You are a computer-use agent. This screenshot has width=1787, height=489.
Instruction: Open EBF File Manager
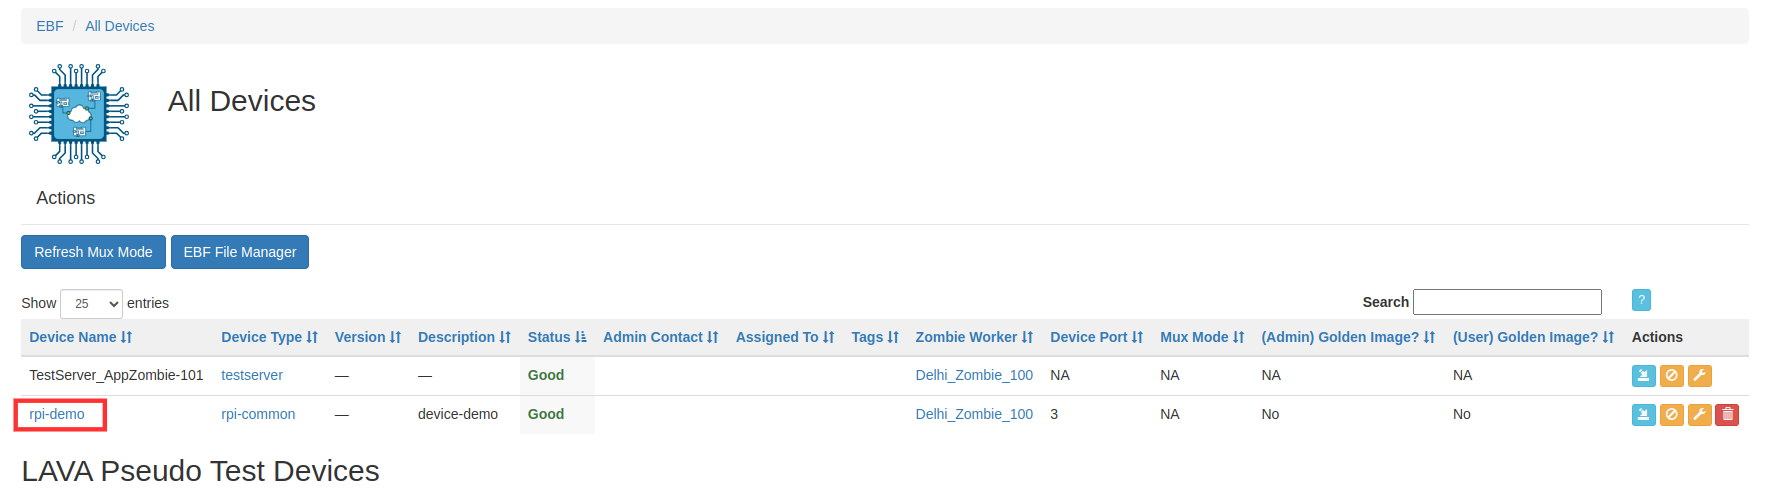[240, 252]
